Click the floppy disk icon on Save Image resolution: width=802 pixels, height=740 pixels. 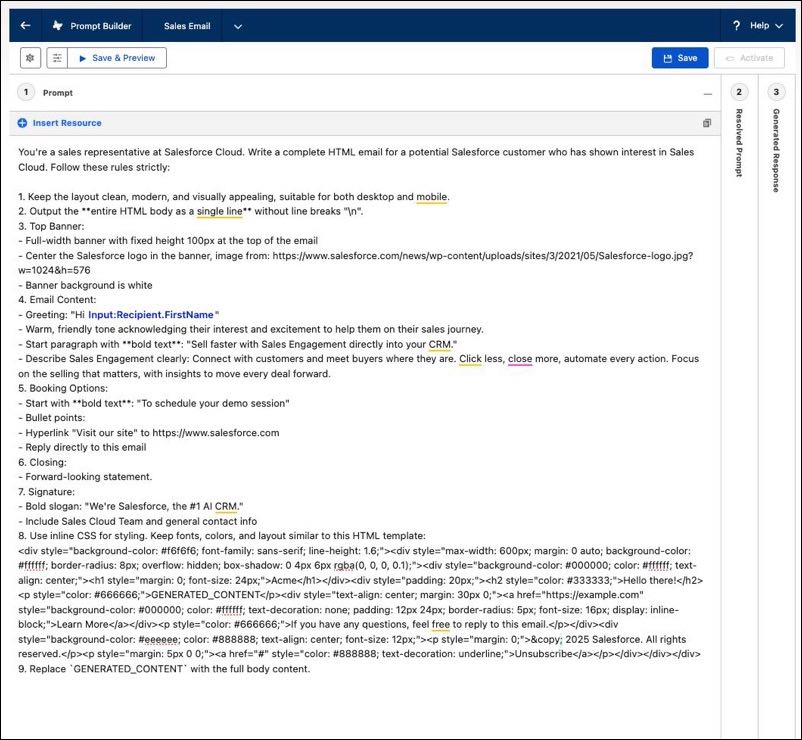click(x=667, y=58)
